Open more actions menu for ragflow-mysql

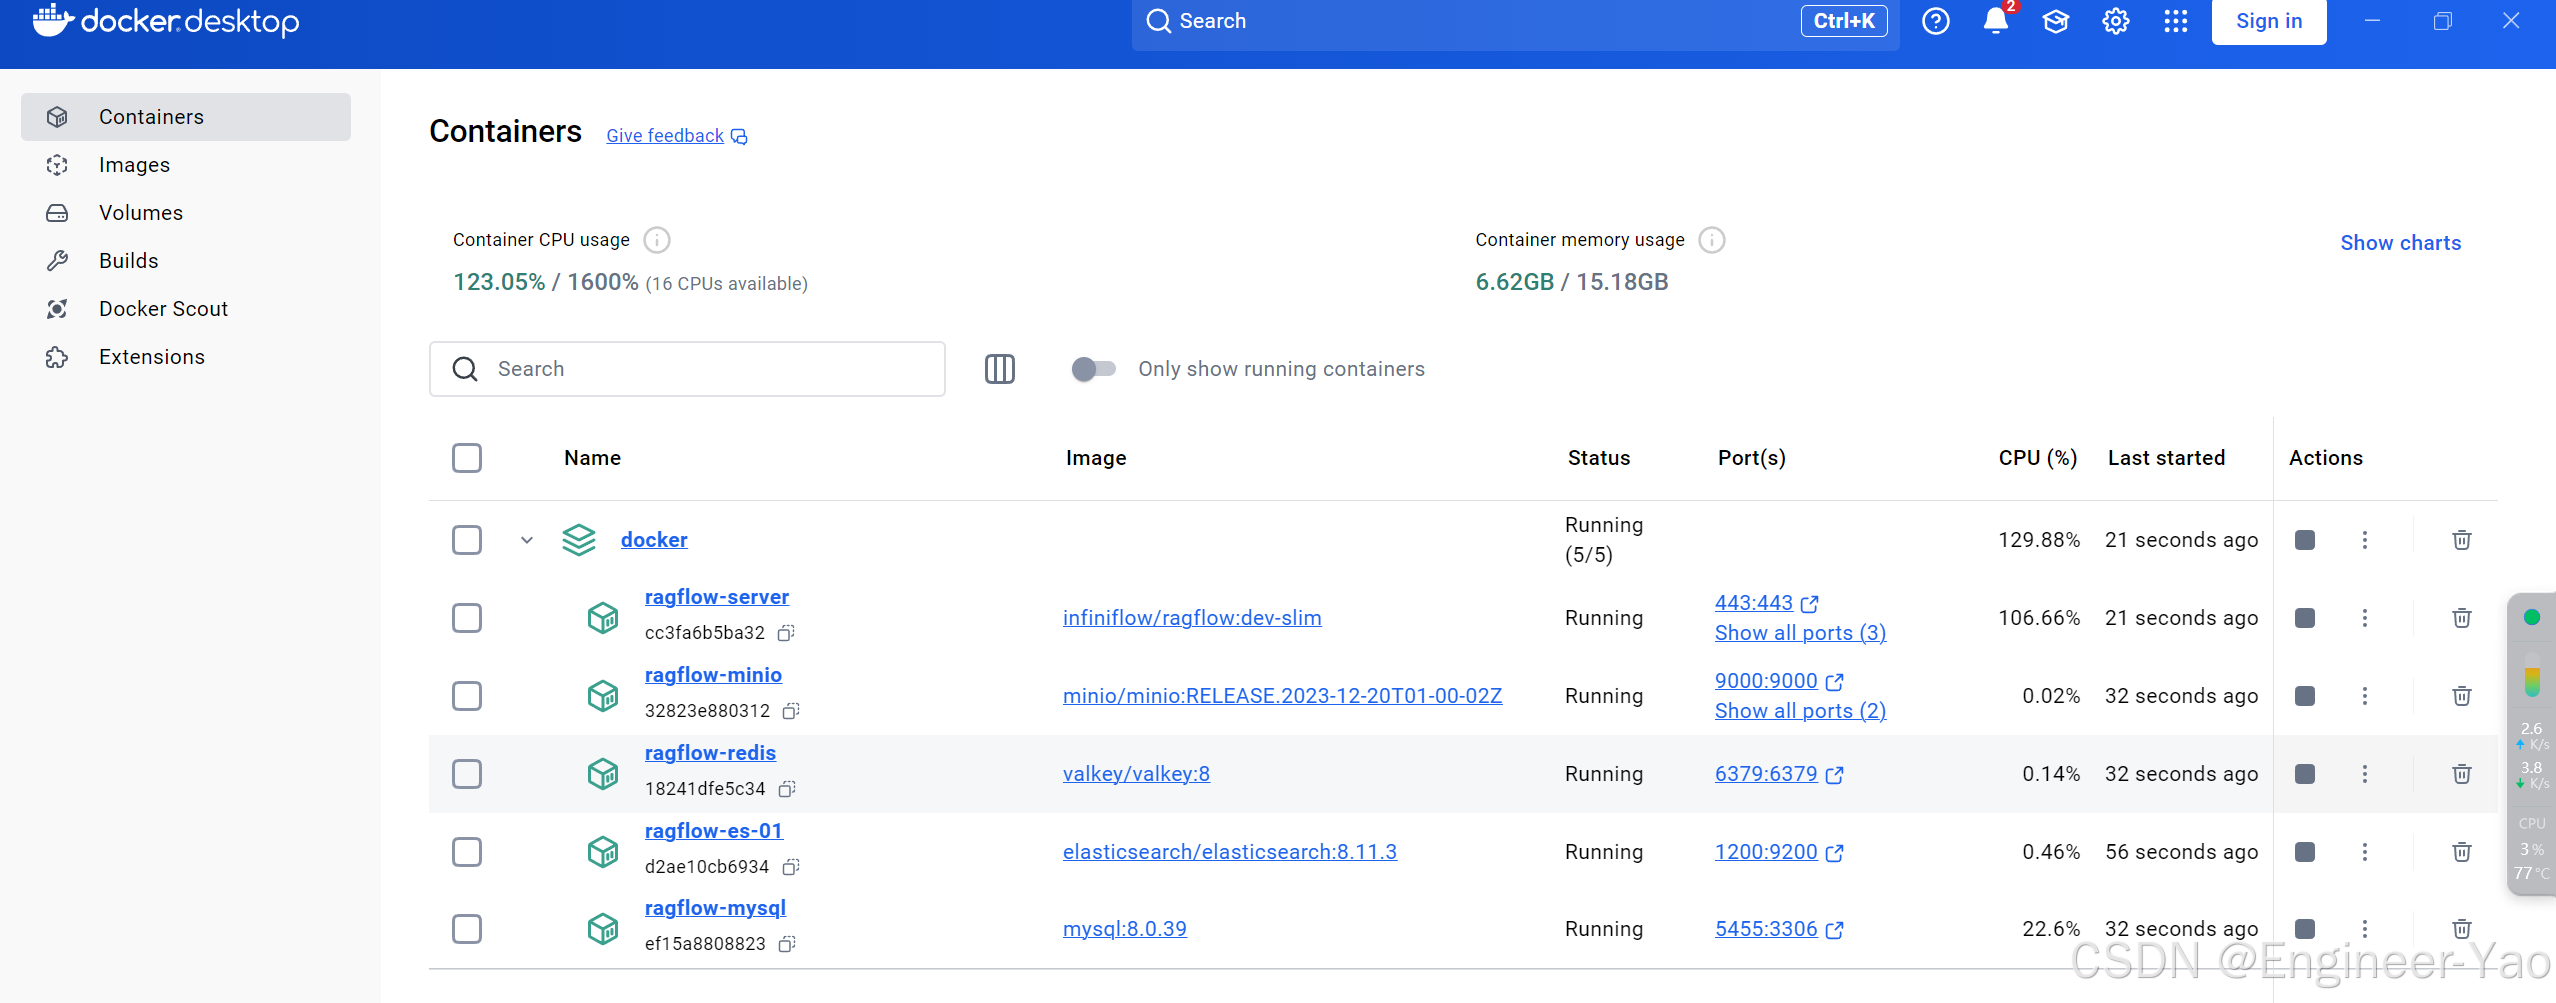2365,929
